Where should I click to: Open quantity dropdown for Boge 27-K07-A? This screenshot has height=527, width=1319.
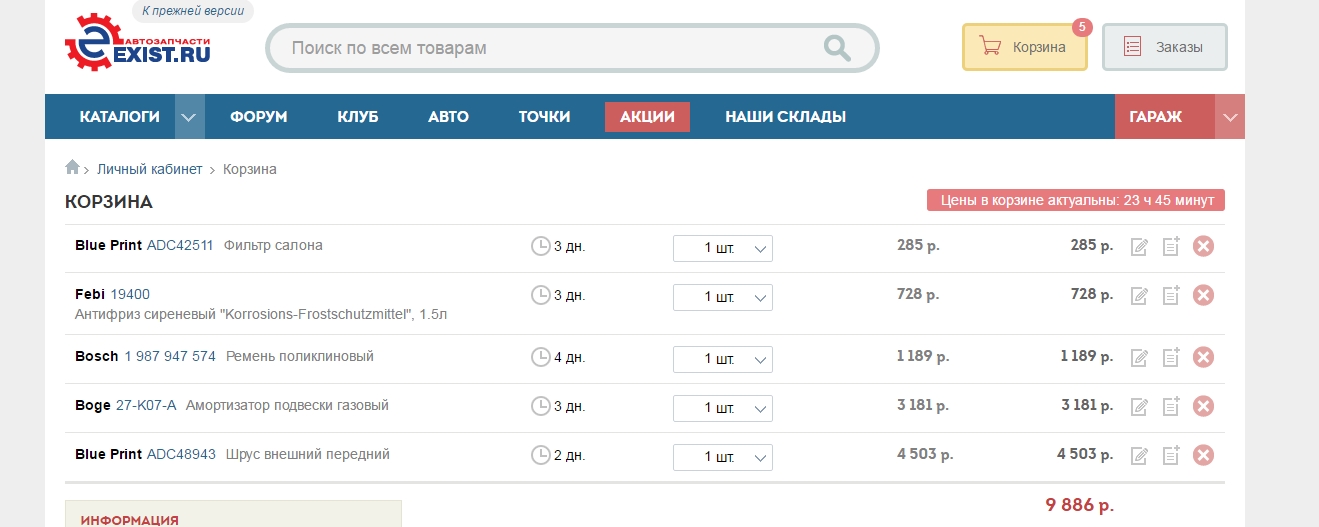coord(723,408)
